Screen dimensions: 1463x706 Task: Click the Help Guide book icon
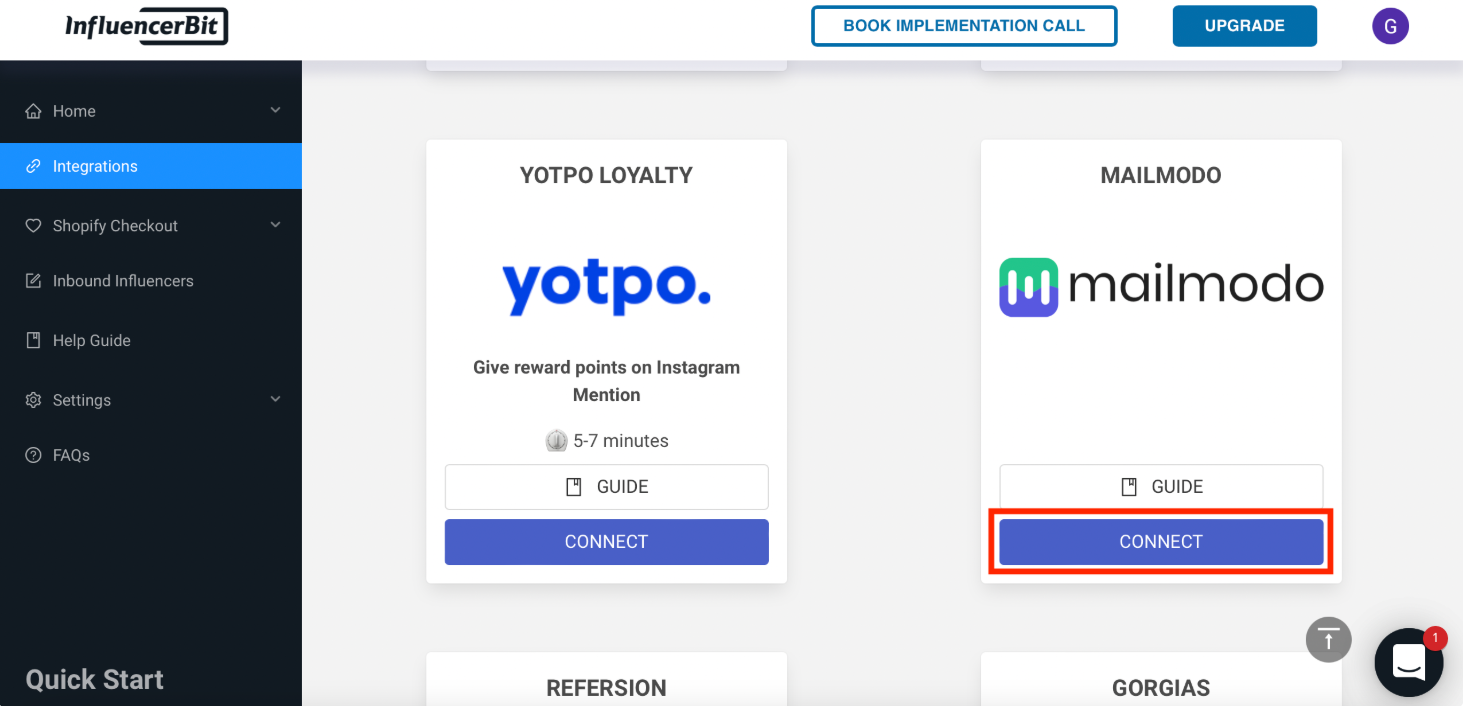coord(33,340)
